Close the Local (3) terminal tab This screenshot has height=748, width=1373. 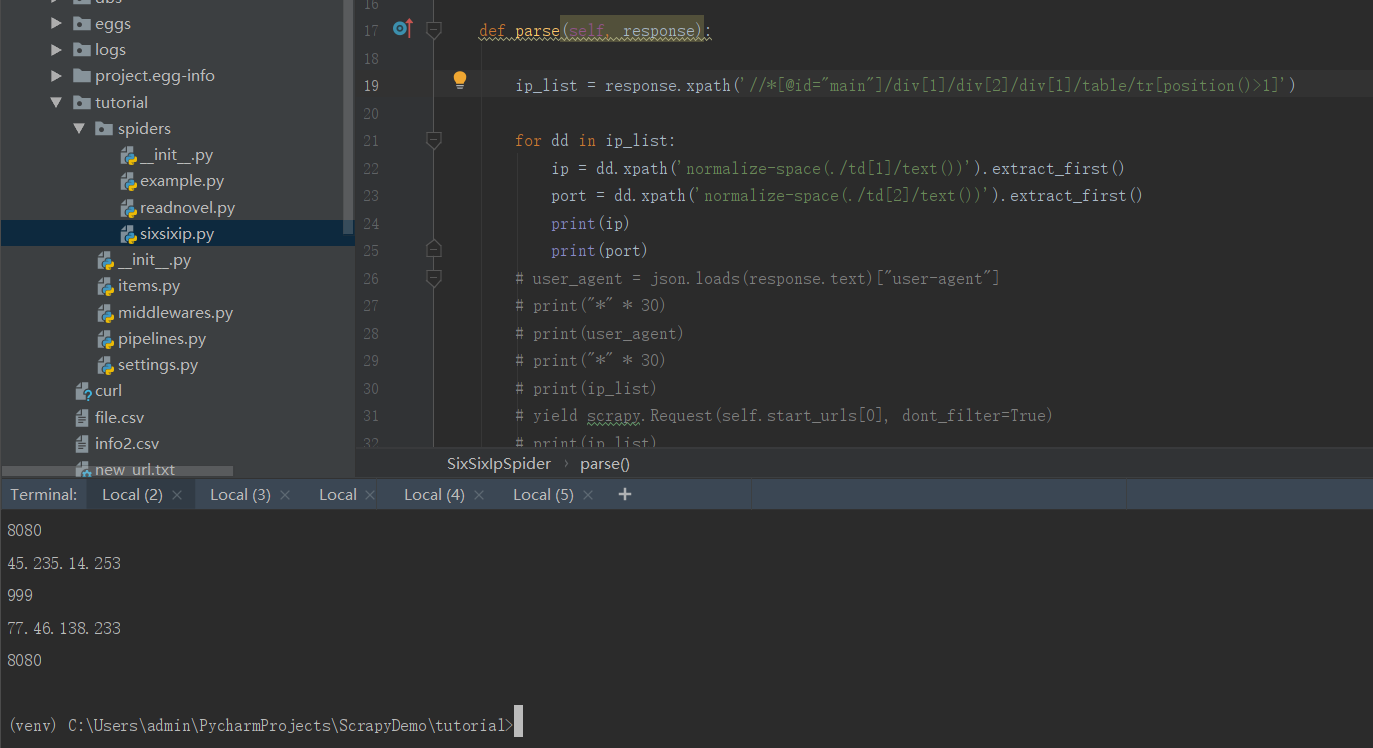pyautogui.click(x=285, y=495)
